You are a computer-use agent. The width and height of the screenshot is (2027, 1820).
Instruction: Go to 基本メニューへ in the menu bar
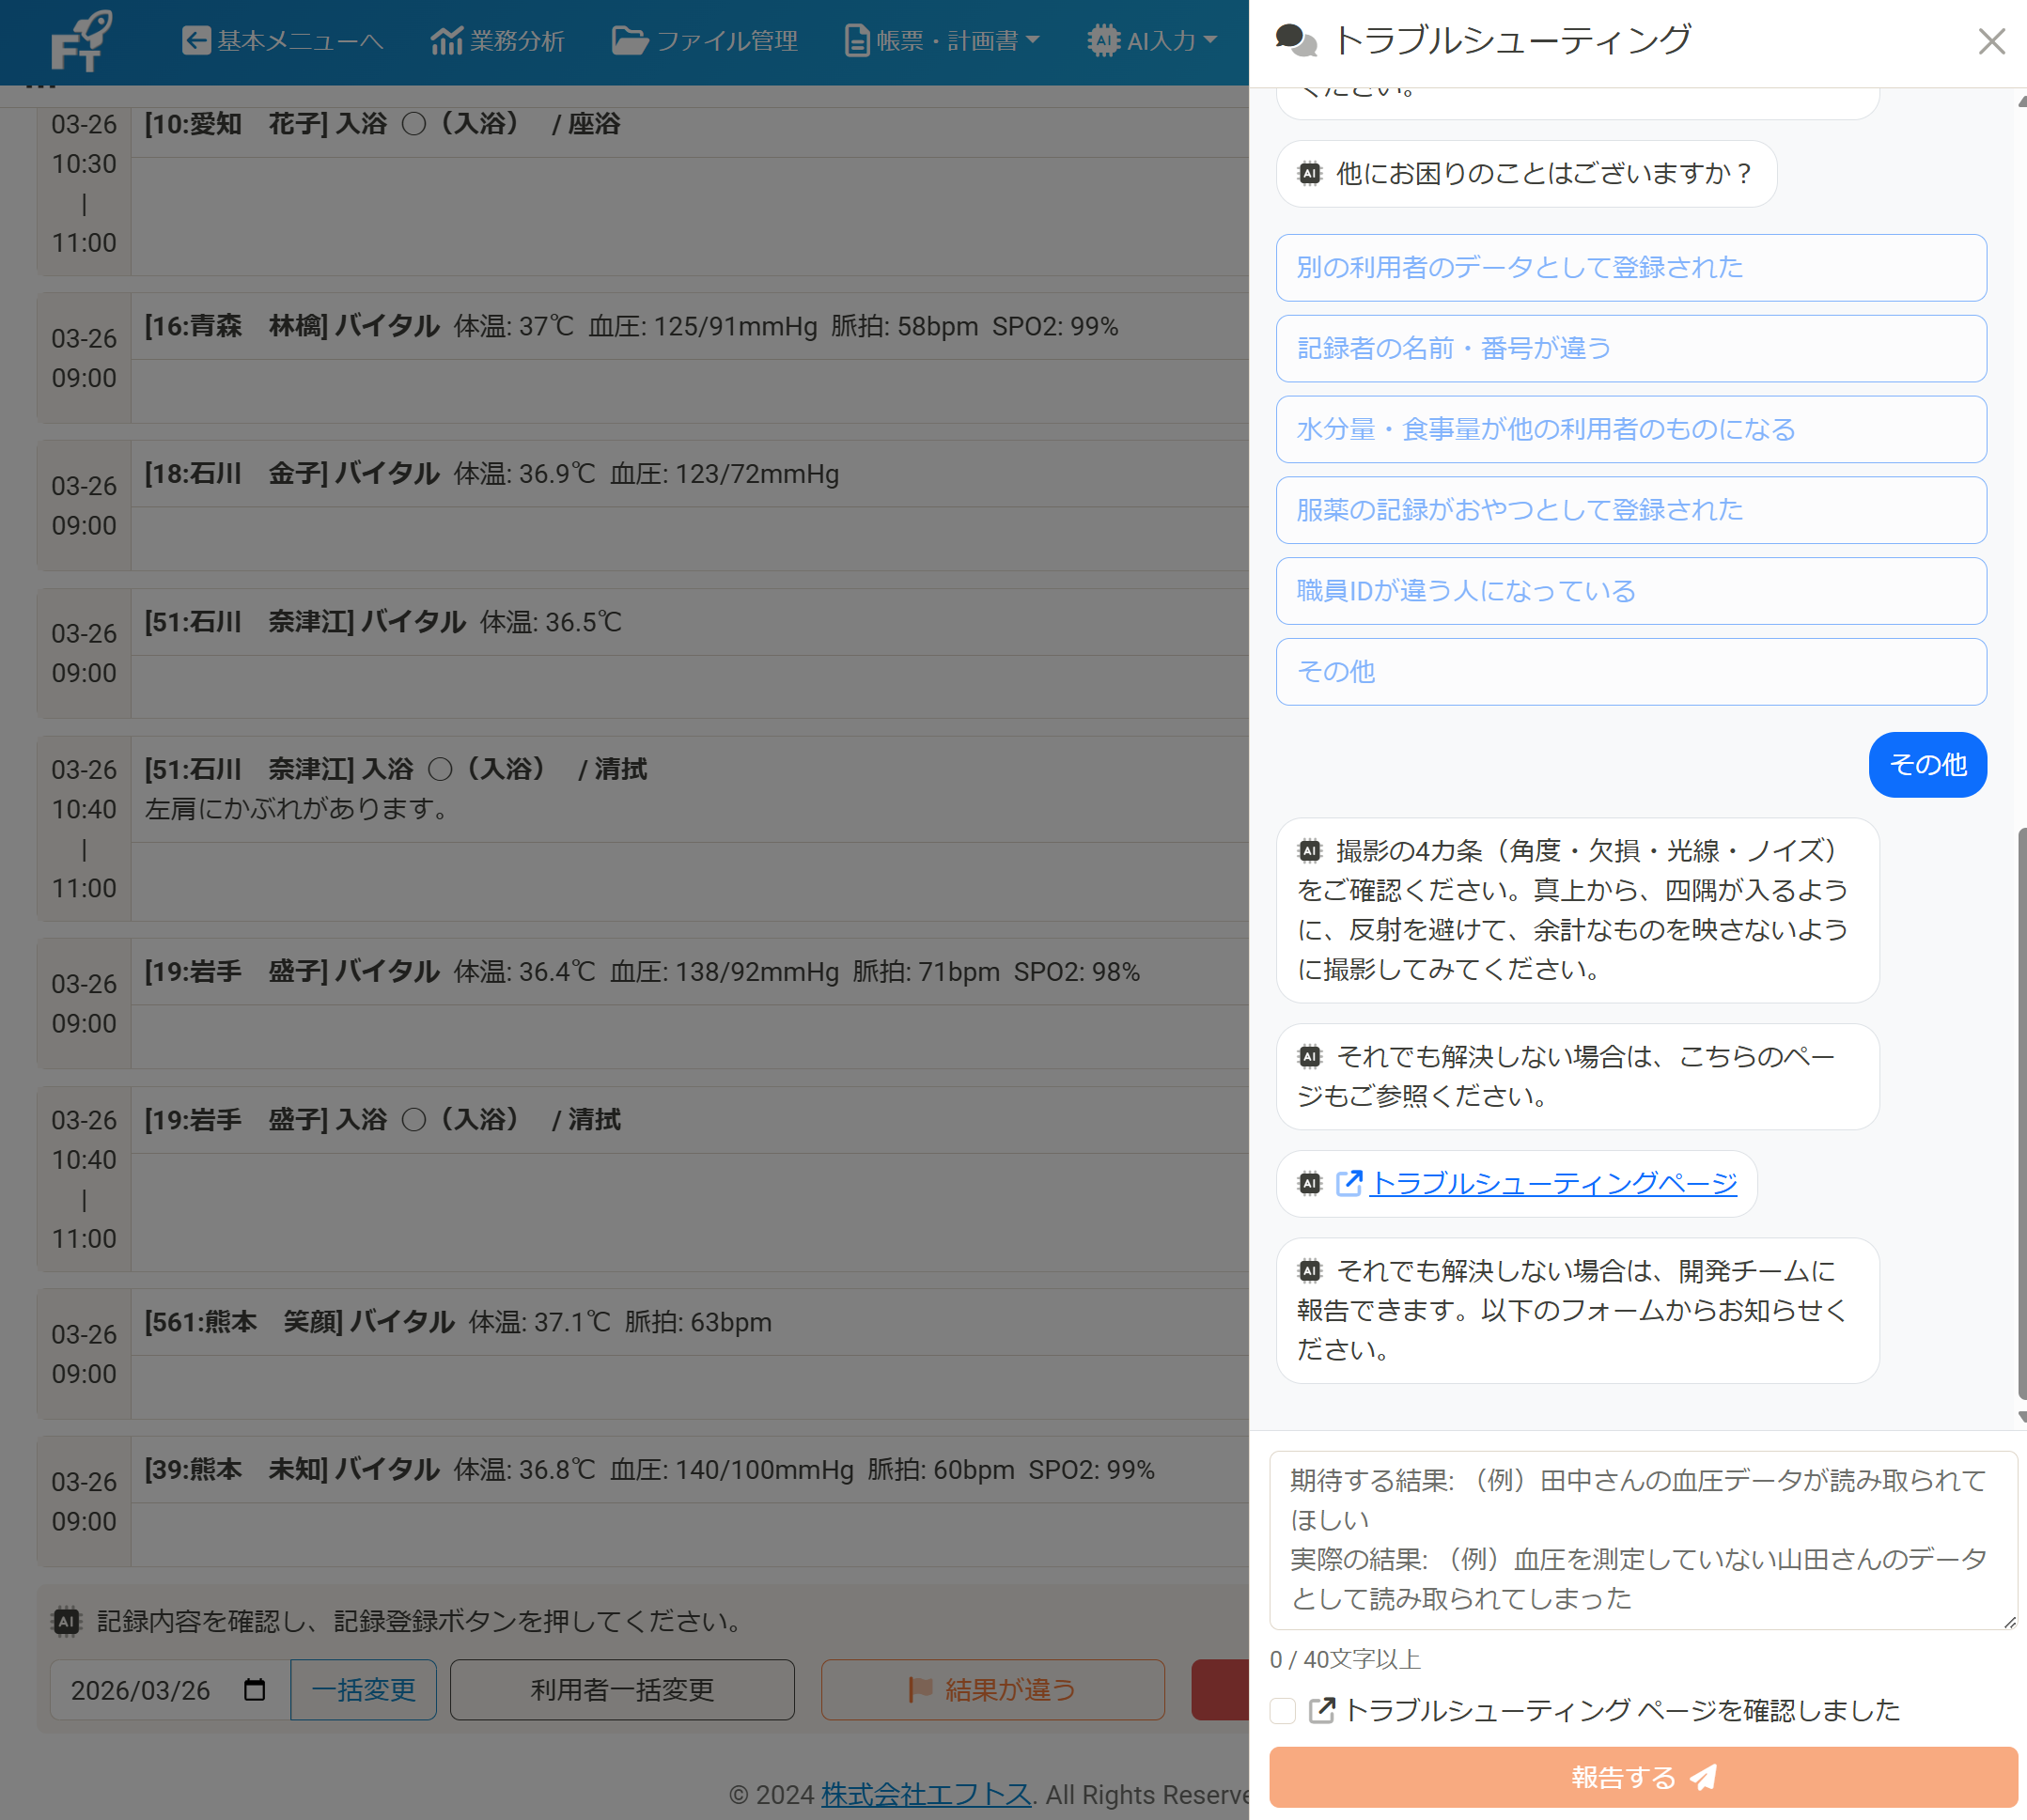(283, 41)
